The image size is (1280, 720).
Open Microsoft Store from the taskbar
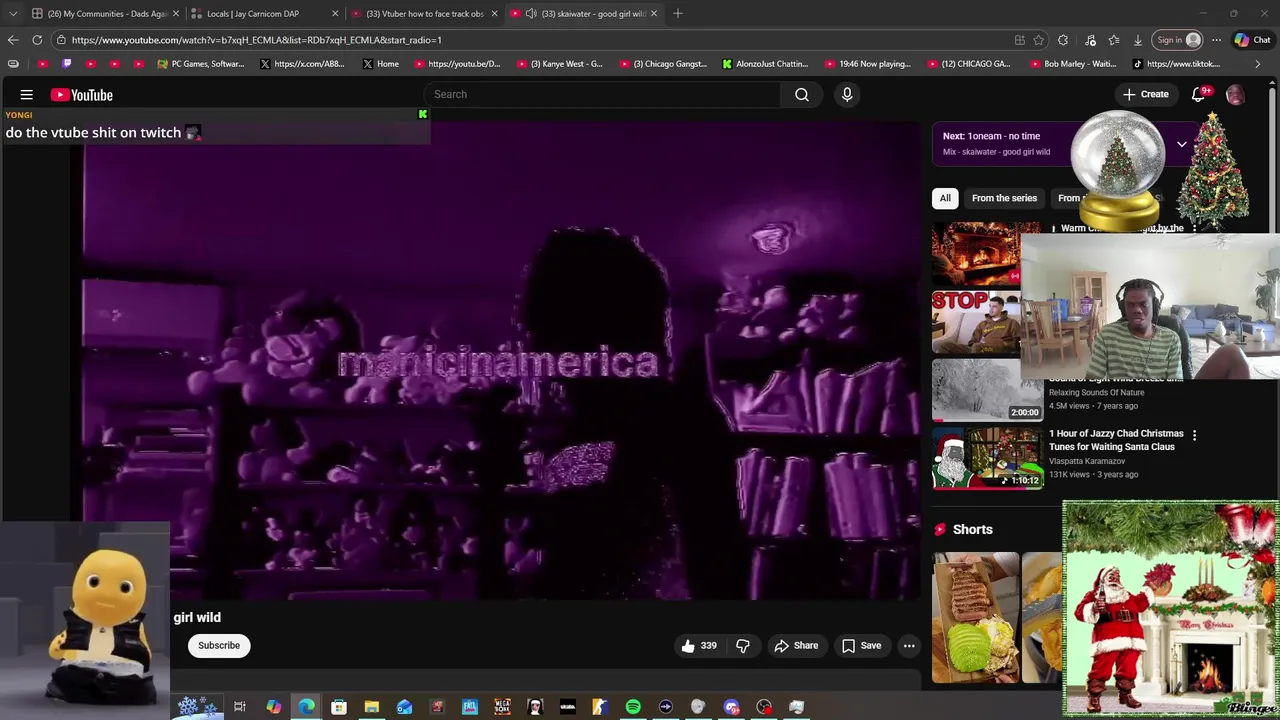coord(338,707)
